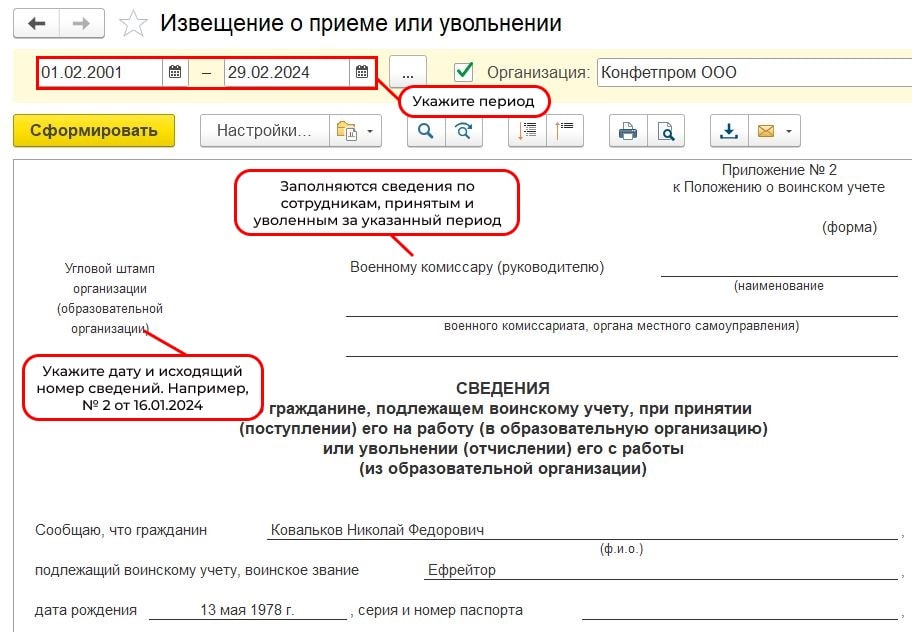Click the Сформировать button
912x632 pixels.
[x=94, y=131]
